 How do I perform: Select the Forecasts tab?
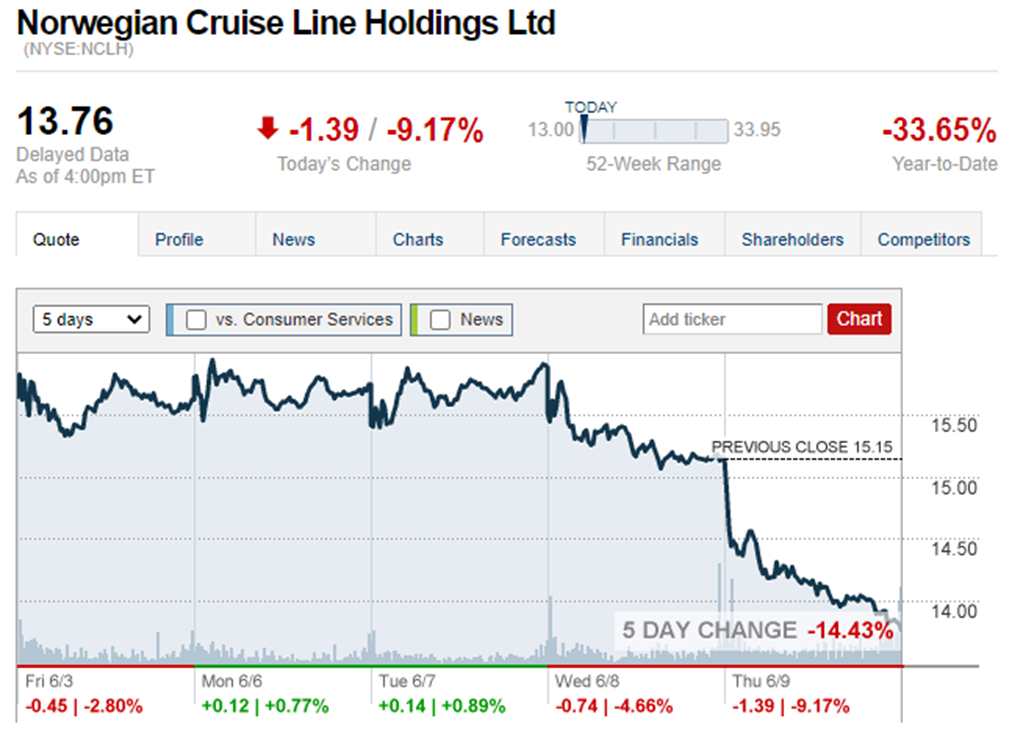point(538,240)
